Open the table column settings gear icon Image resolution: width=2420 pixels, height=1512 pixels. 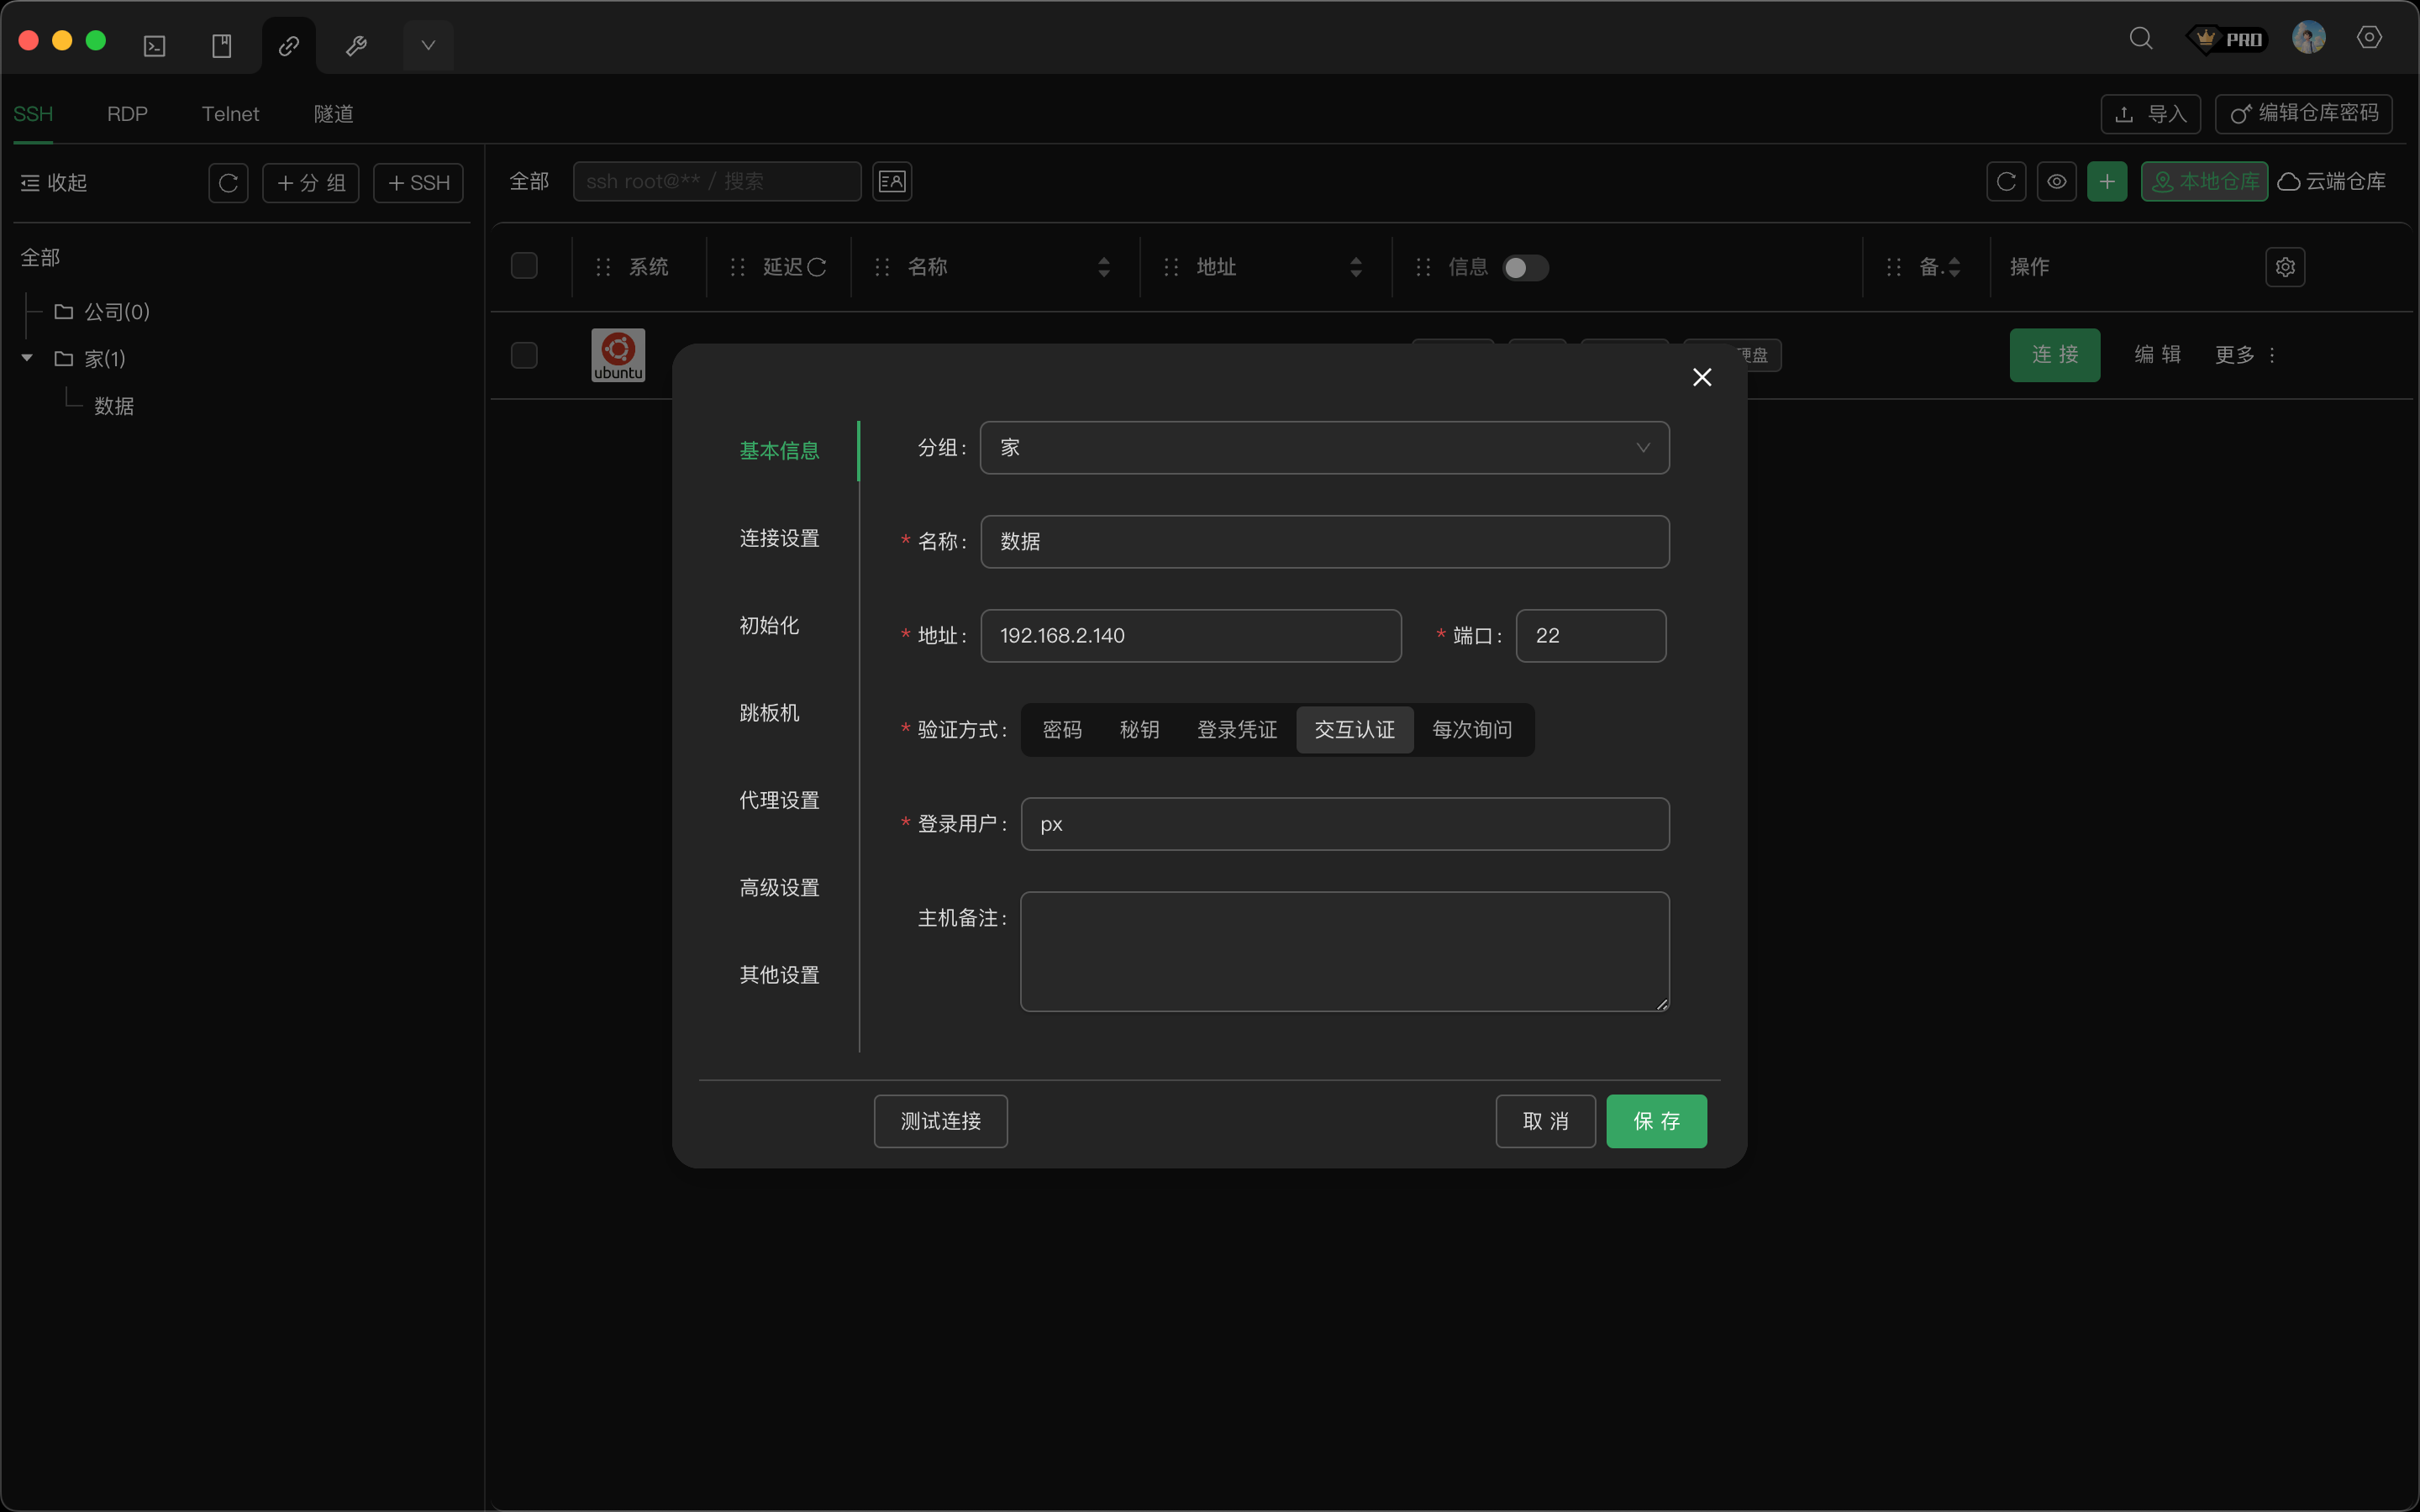pos(2285,266)
